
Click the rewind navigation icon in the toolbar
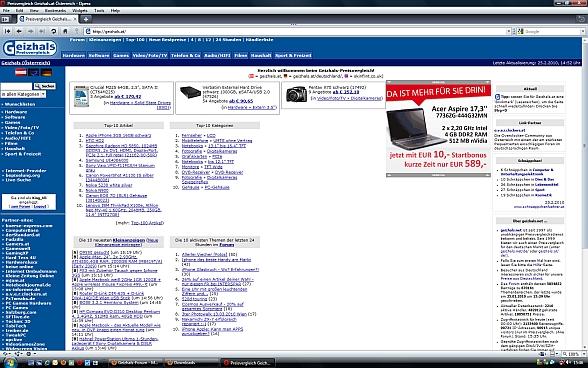point(8,32)
